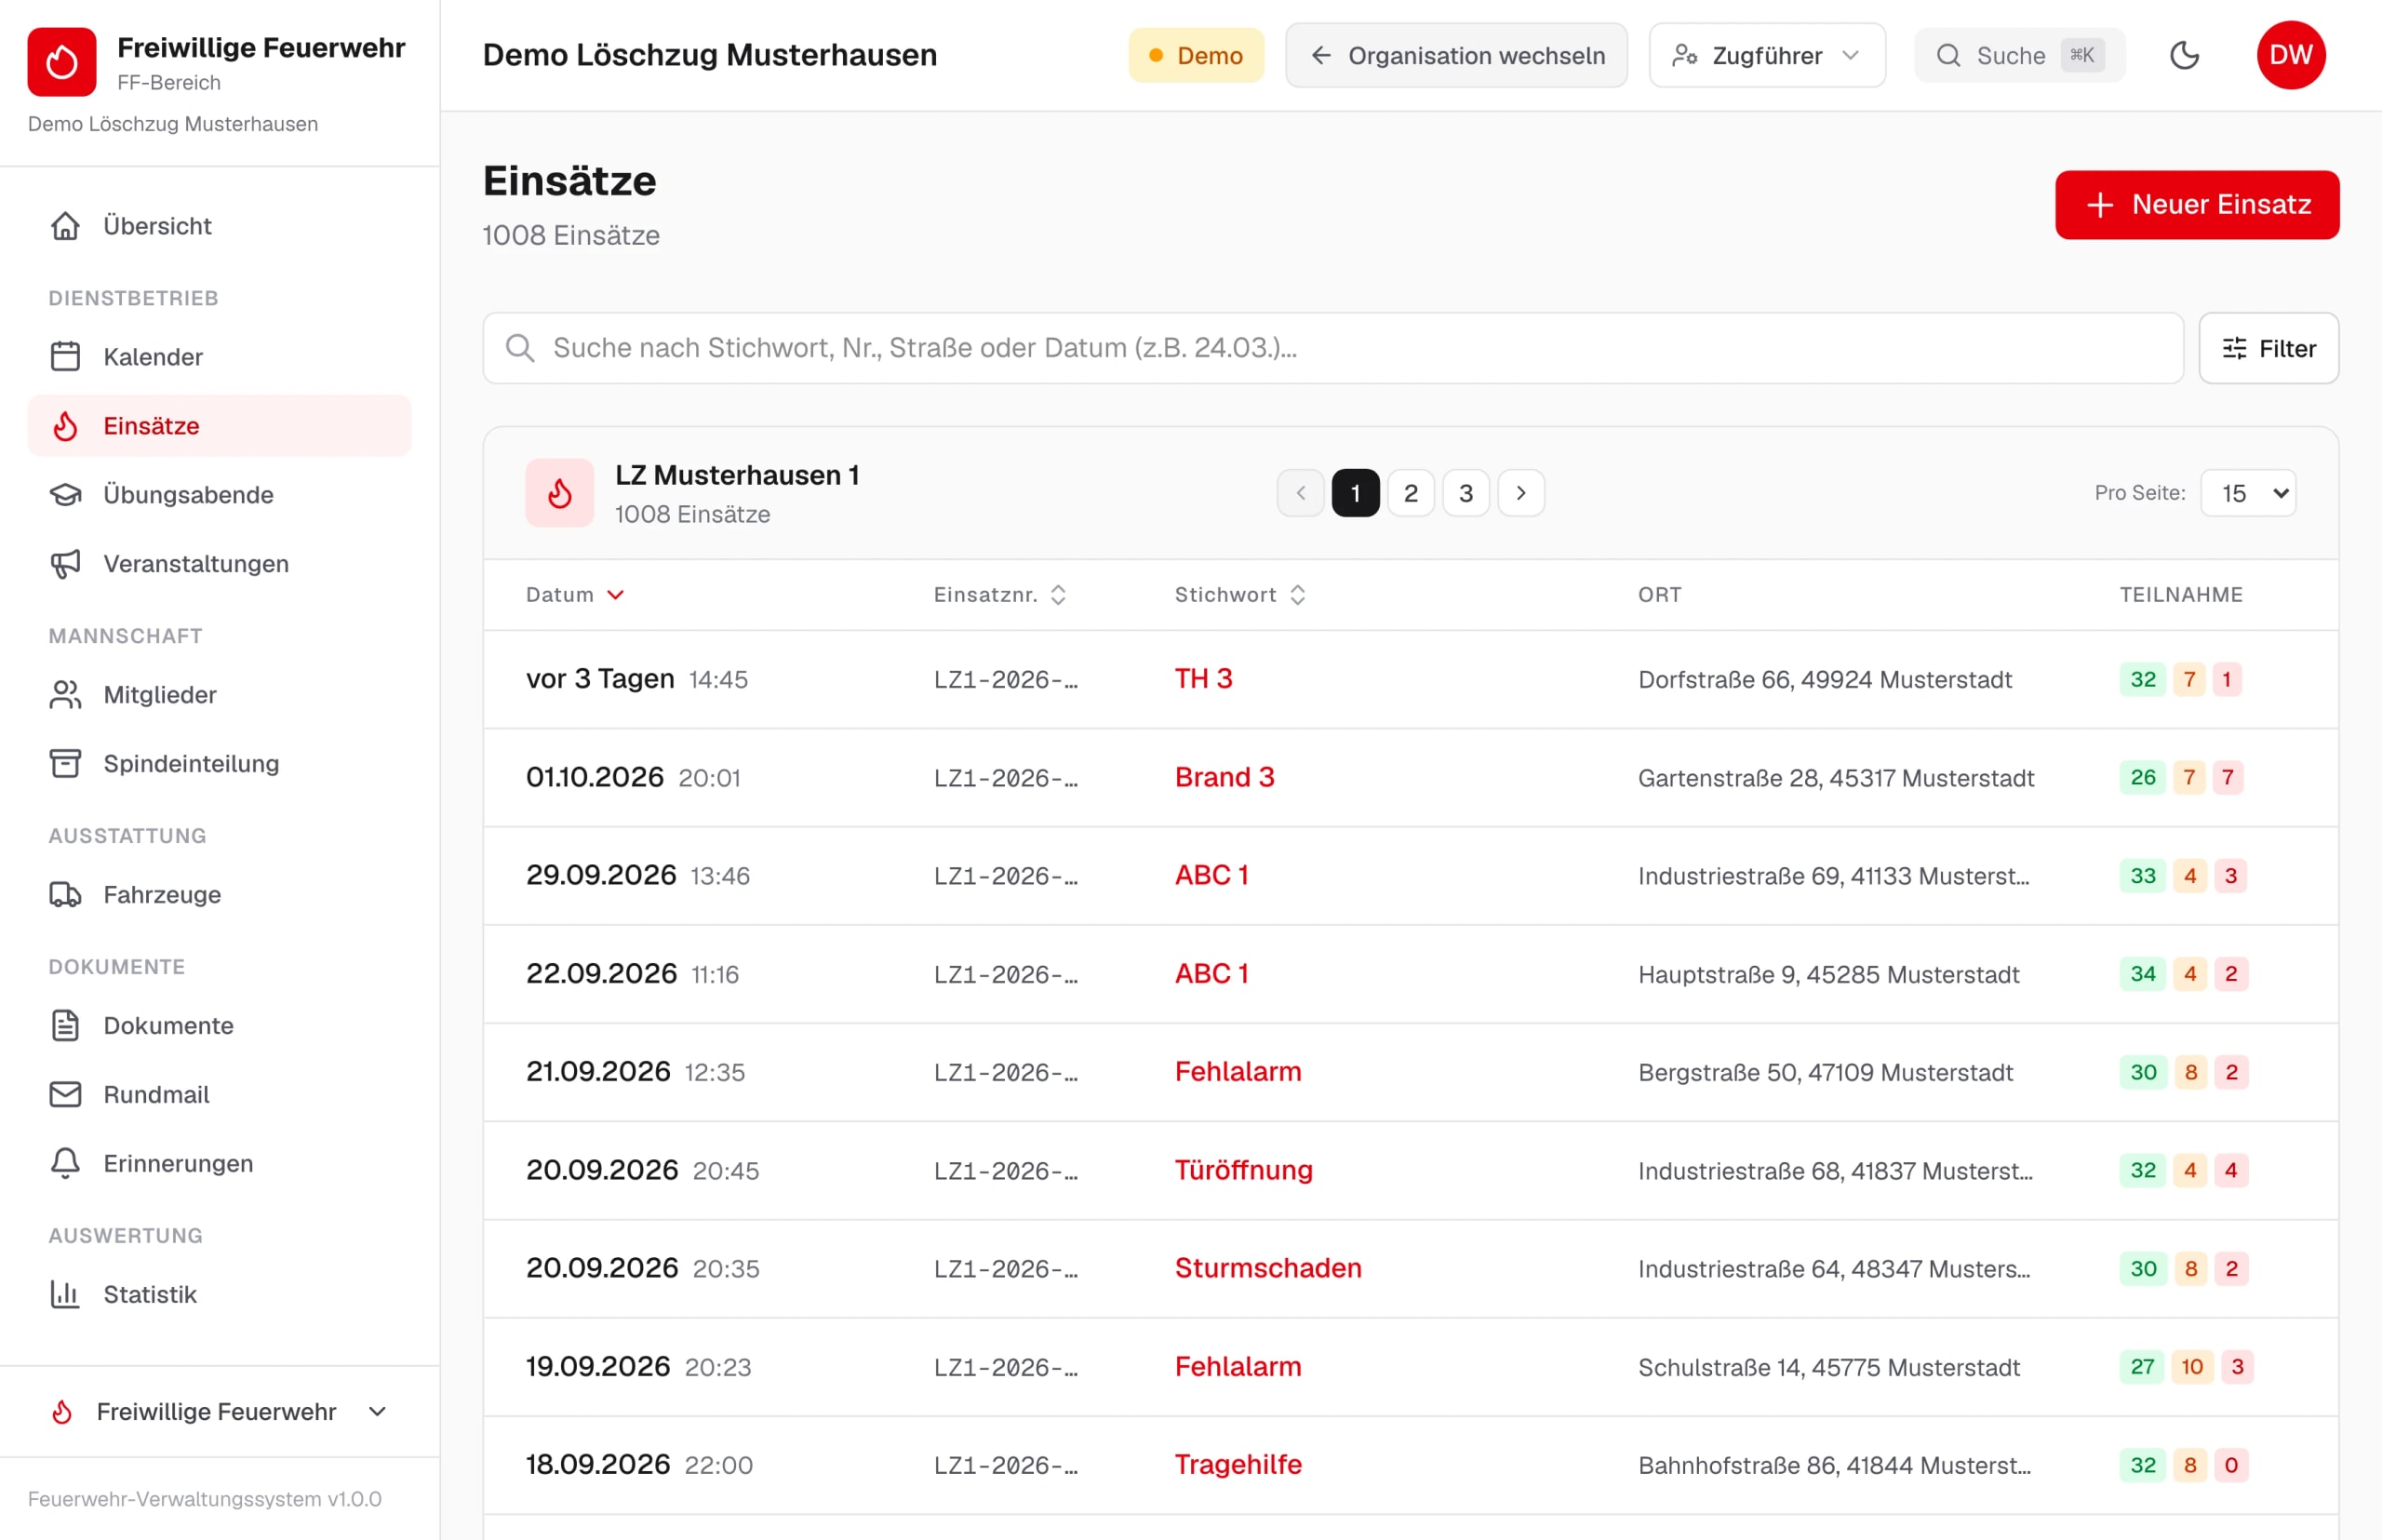Open the Zugführer role dropdown
2382x1540 pixels.
1767,55
